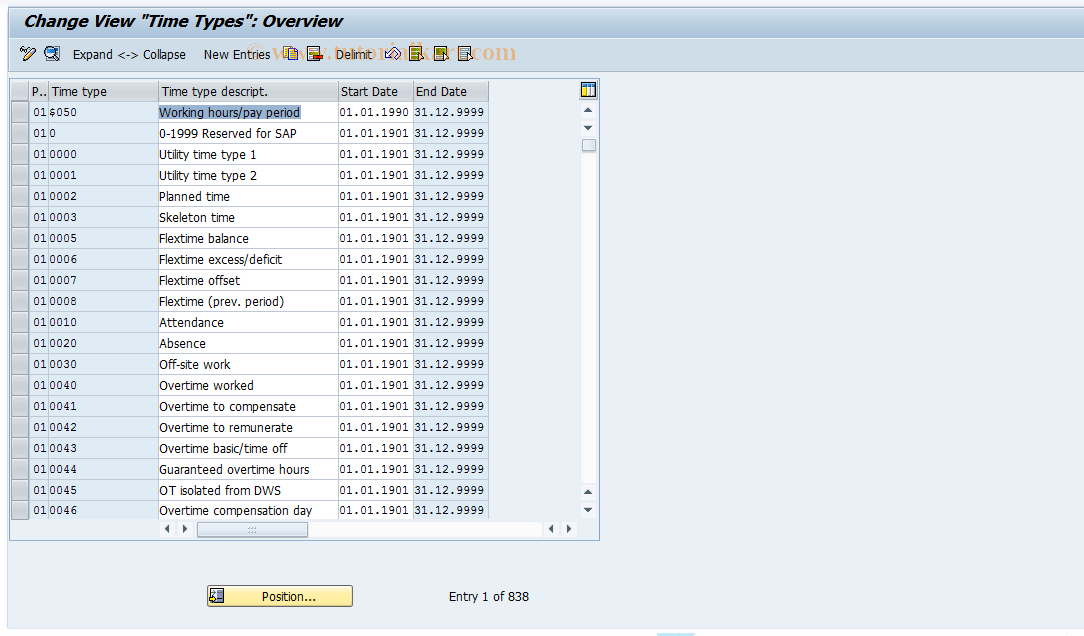Click the Flextime (prev. period) description cell
This screenshot has height=636, width=1084.
click(248, 301)
